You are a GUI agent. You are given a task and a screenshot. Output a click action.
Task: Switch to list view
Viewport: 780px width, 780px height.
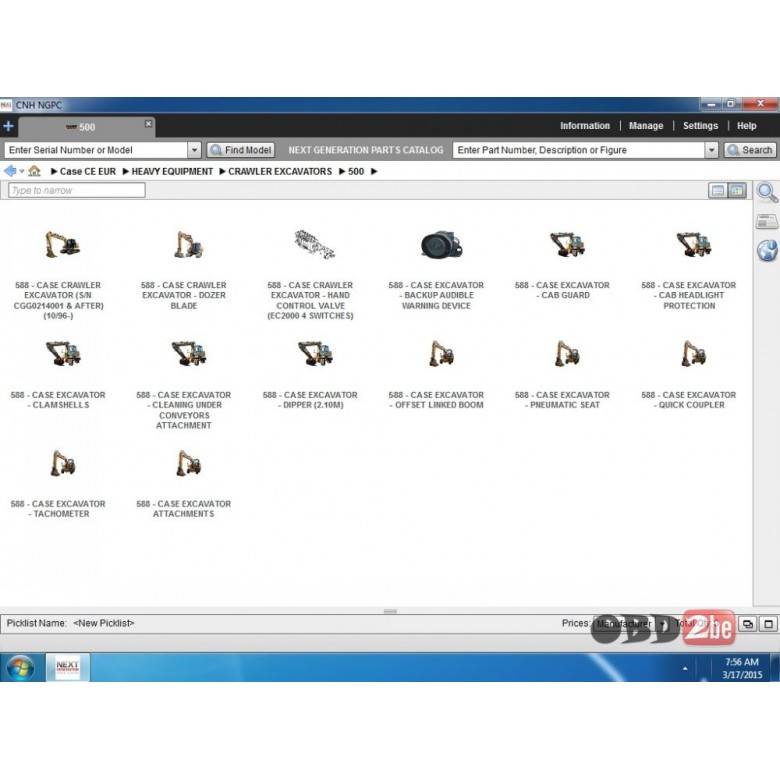717,190
